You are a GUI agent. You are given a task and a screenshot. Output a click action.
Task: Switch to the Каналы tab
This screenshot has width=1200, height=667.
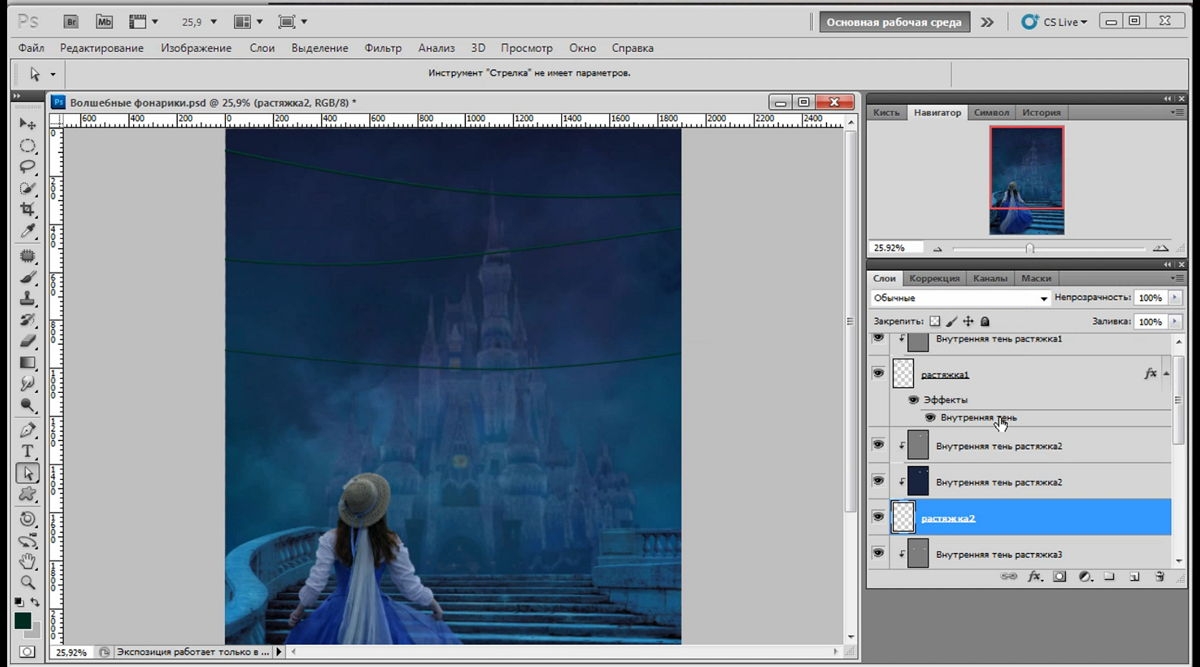(990, 278)
